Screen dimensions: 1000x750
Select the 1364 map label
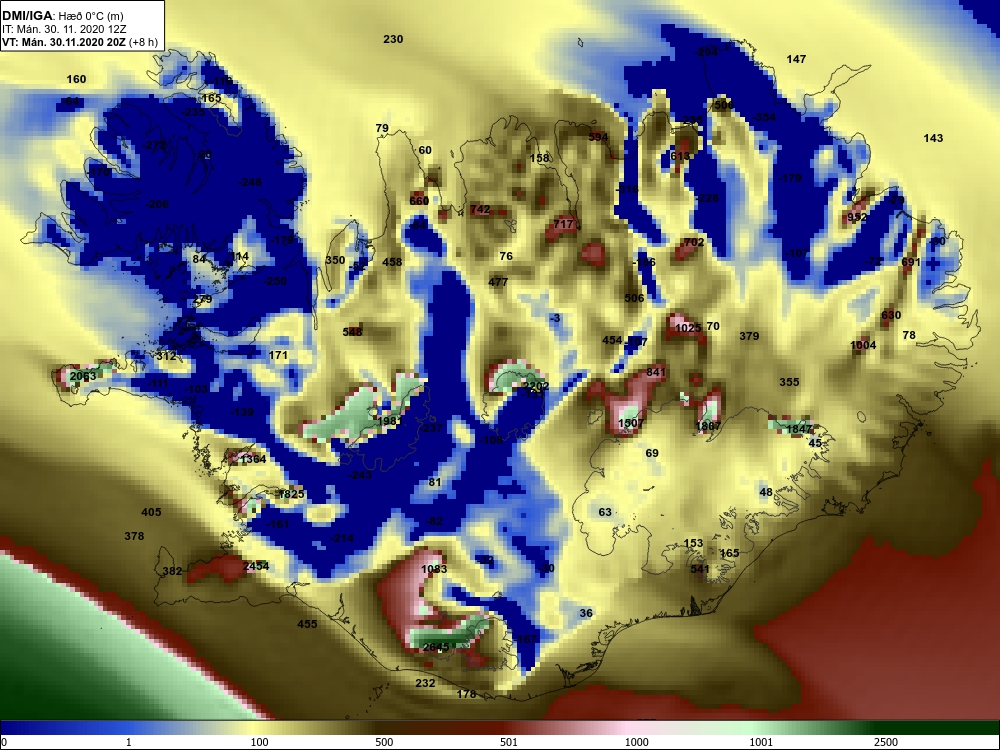(253, 459)
